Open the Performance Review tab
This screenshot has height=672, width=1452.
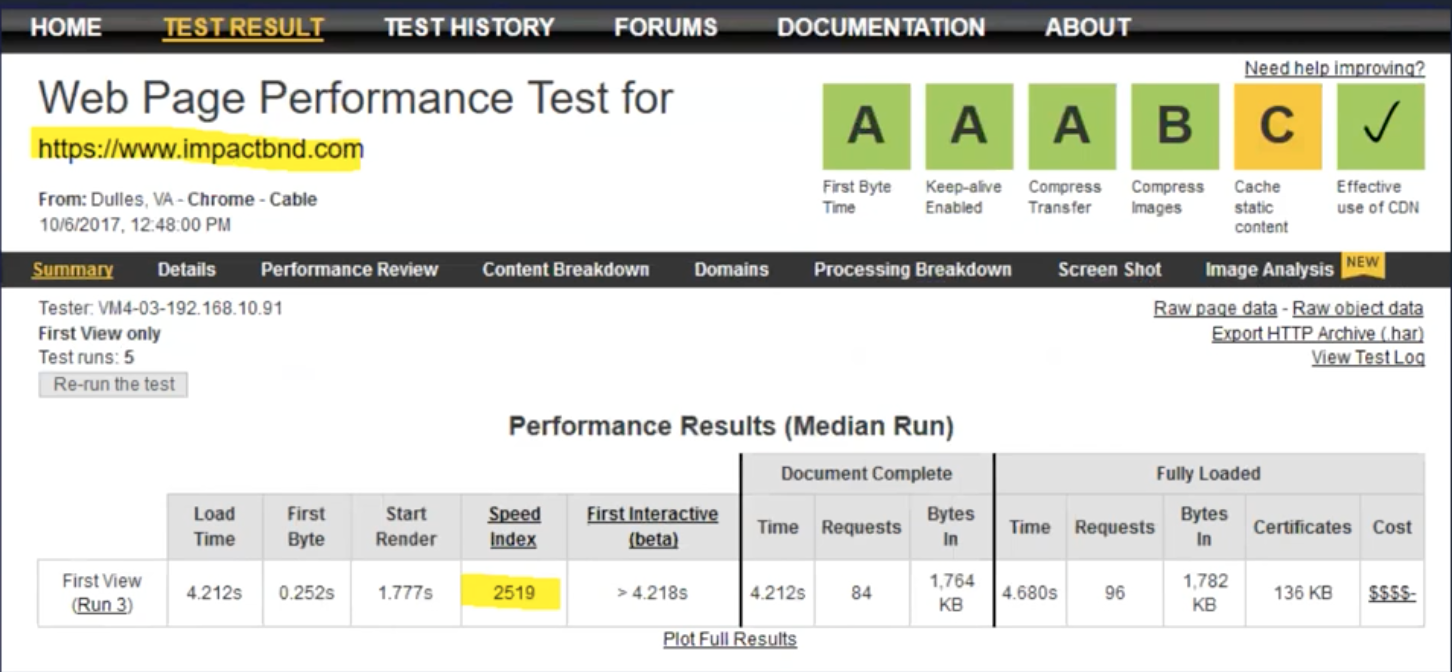click(x=349, y=270)
